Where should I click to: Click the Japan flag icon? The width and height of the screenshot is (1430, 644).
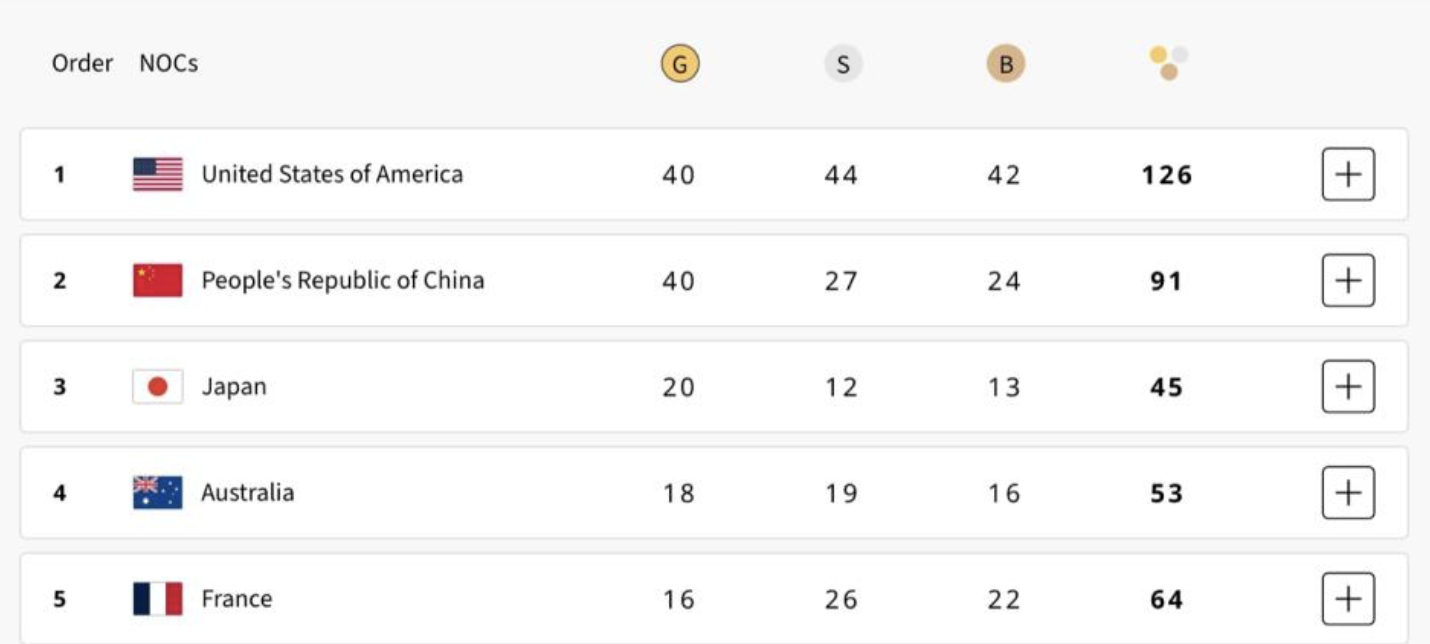[158, 387]
